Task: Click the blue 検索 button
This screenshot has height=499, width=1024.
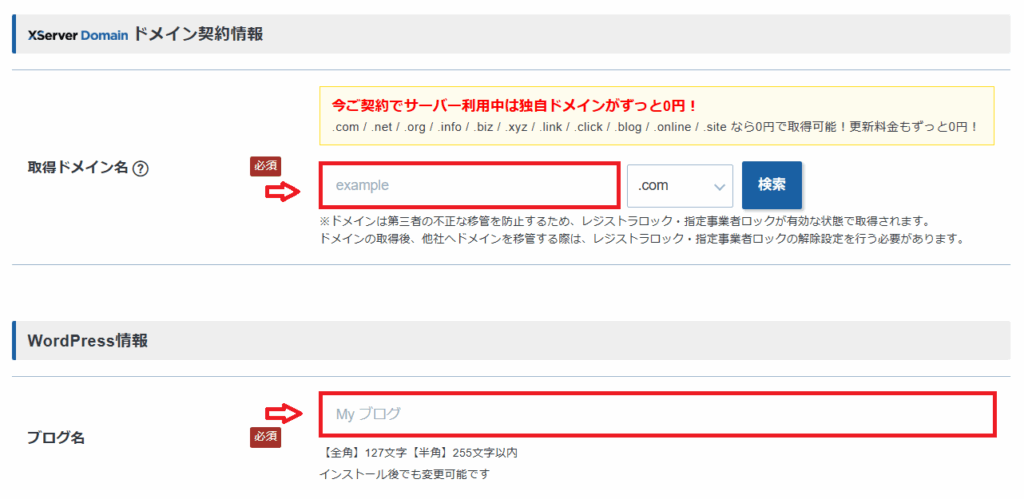Action: click(771, 185)
